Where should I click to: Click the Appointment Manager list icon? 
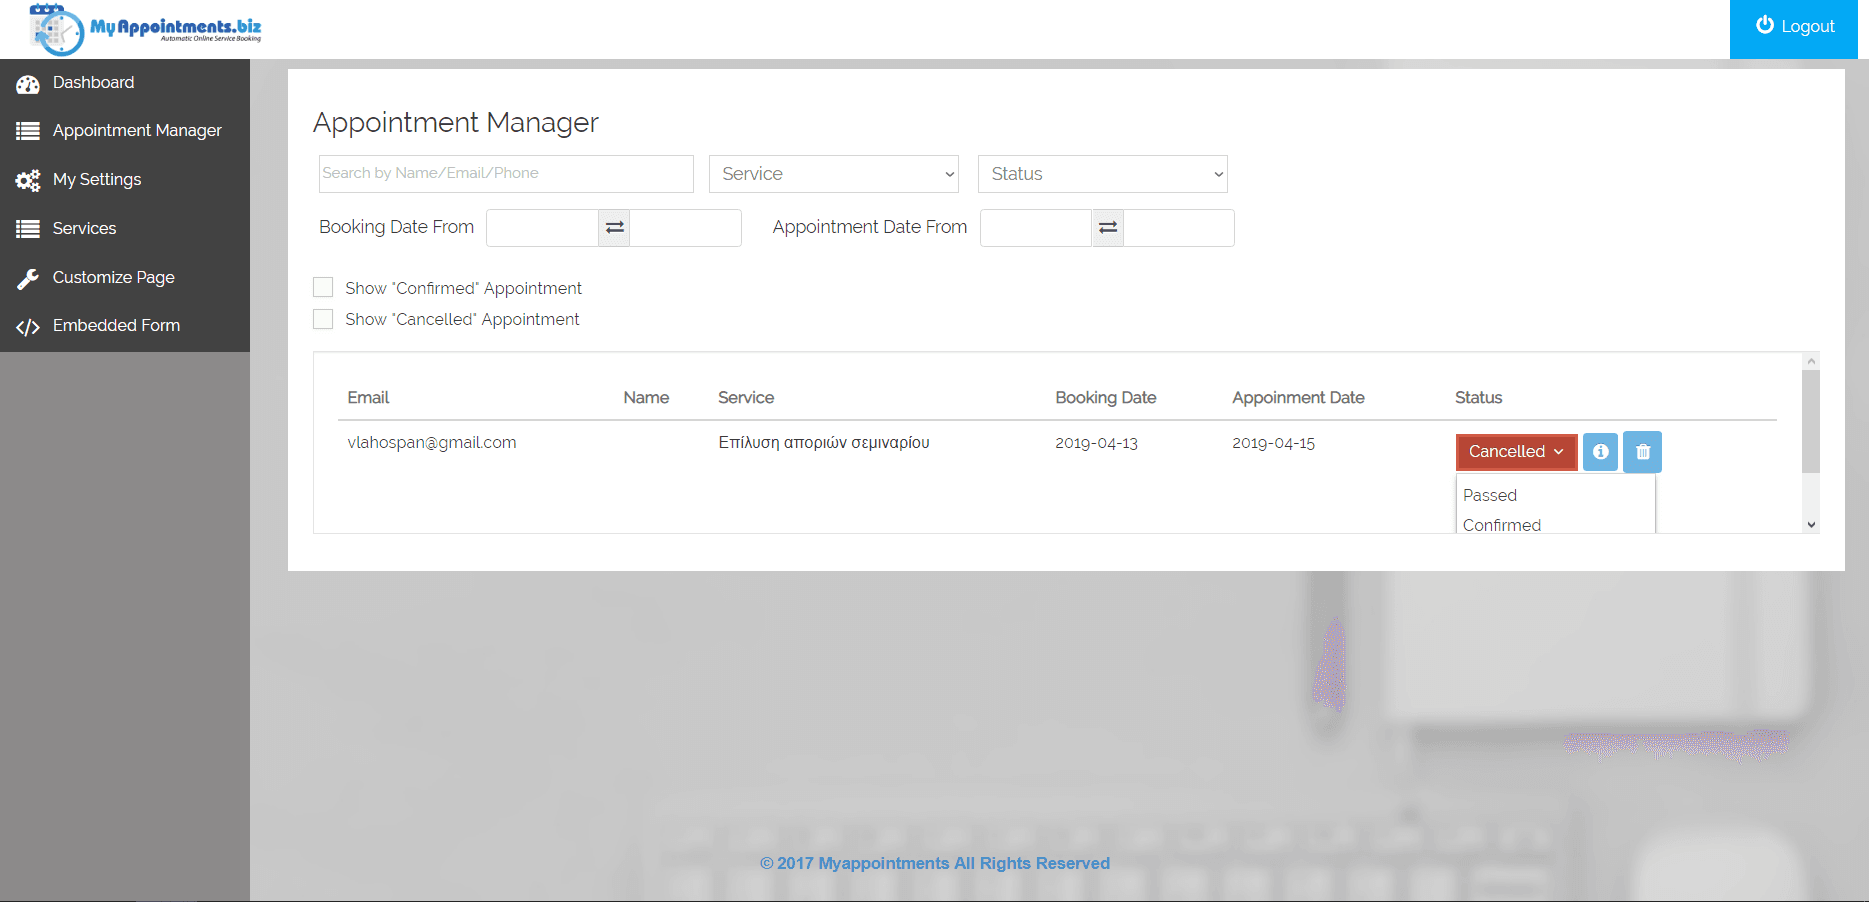(x=28, y=131)
